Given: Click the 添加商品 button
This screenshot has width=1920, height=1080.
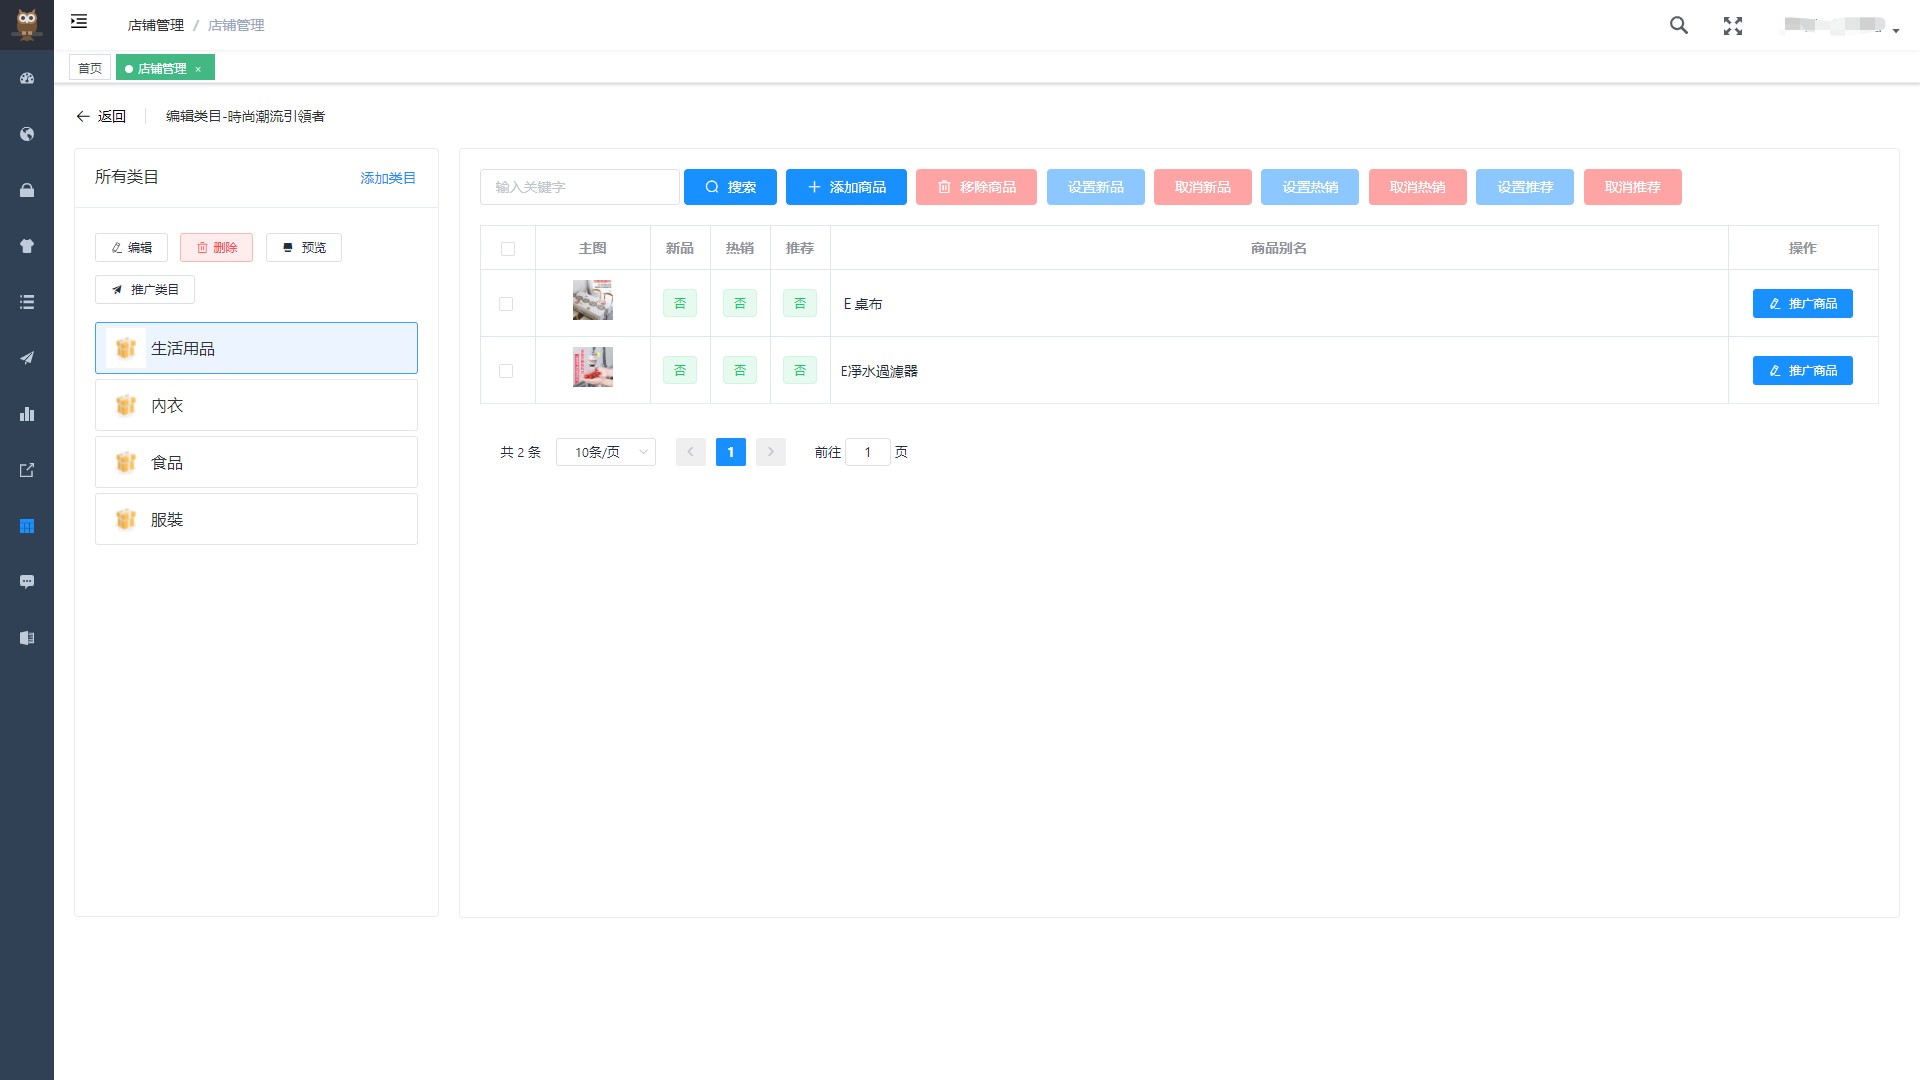Looking at the screenshot, I should [x=846, y=187].
